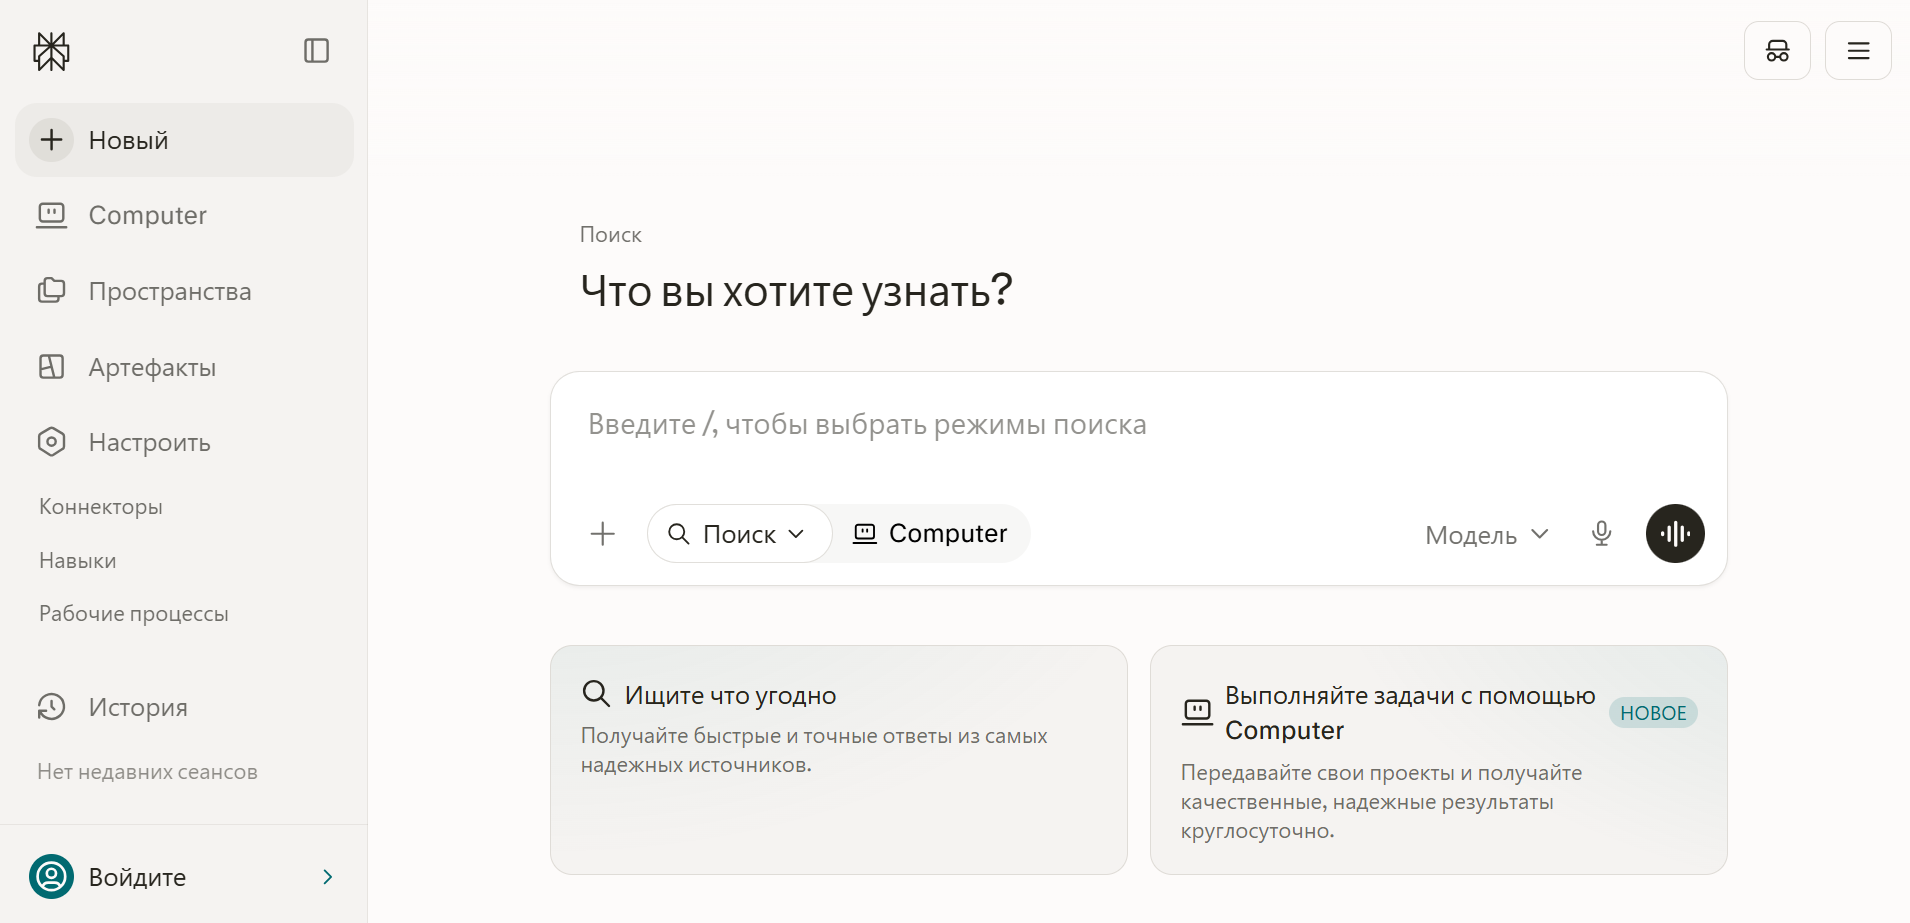Click the История clock icon
The width and height of the screenshot is (1910, 923).
[x=51, y=707]
